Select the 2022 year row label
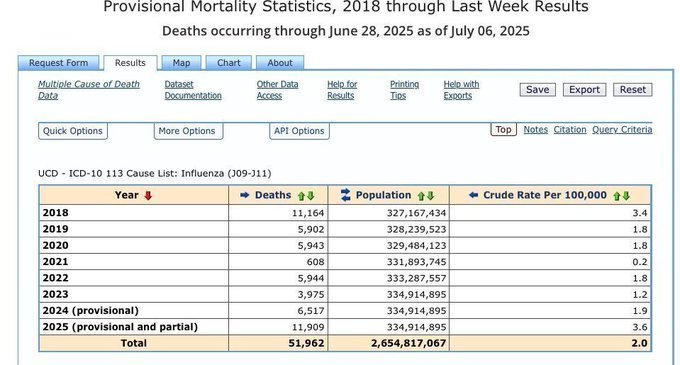Viewport: 680px width, 365px height. 56,278
